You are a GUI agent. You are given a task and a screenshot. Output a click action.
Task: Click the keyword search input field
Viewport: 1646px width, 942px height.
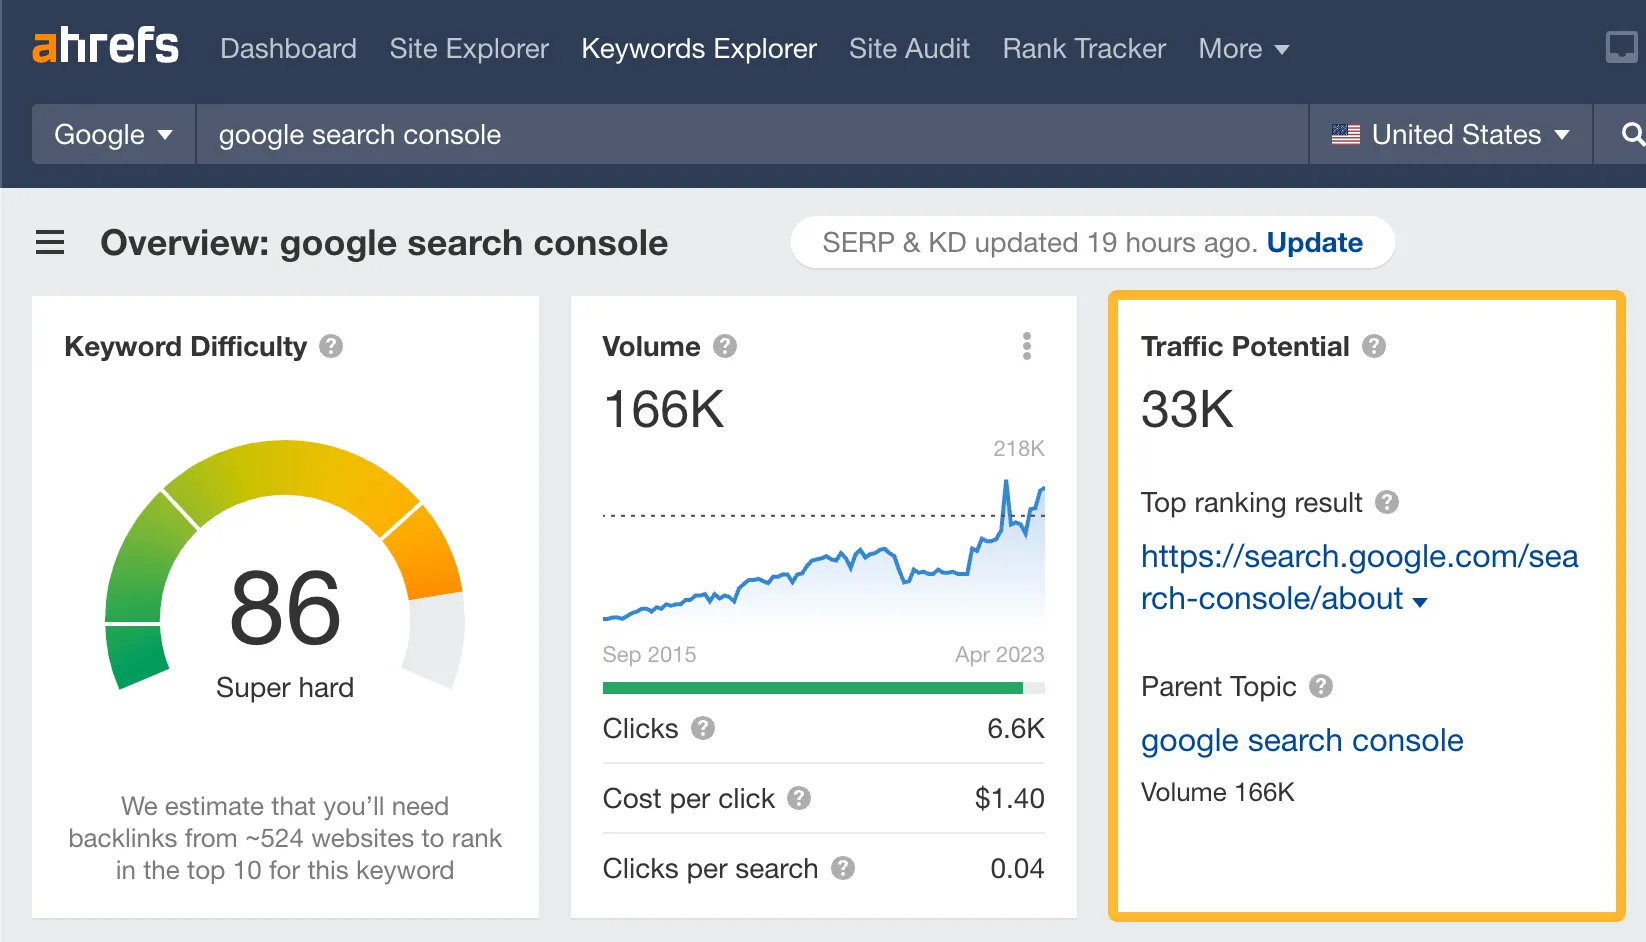click(x=750, y=134)
